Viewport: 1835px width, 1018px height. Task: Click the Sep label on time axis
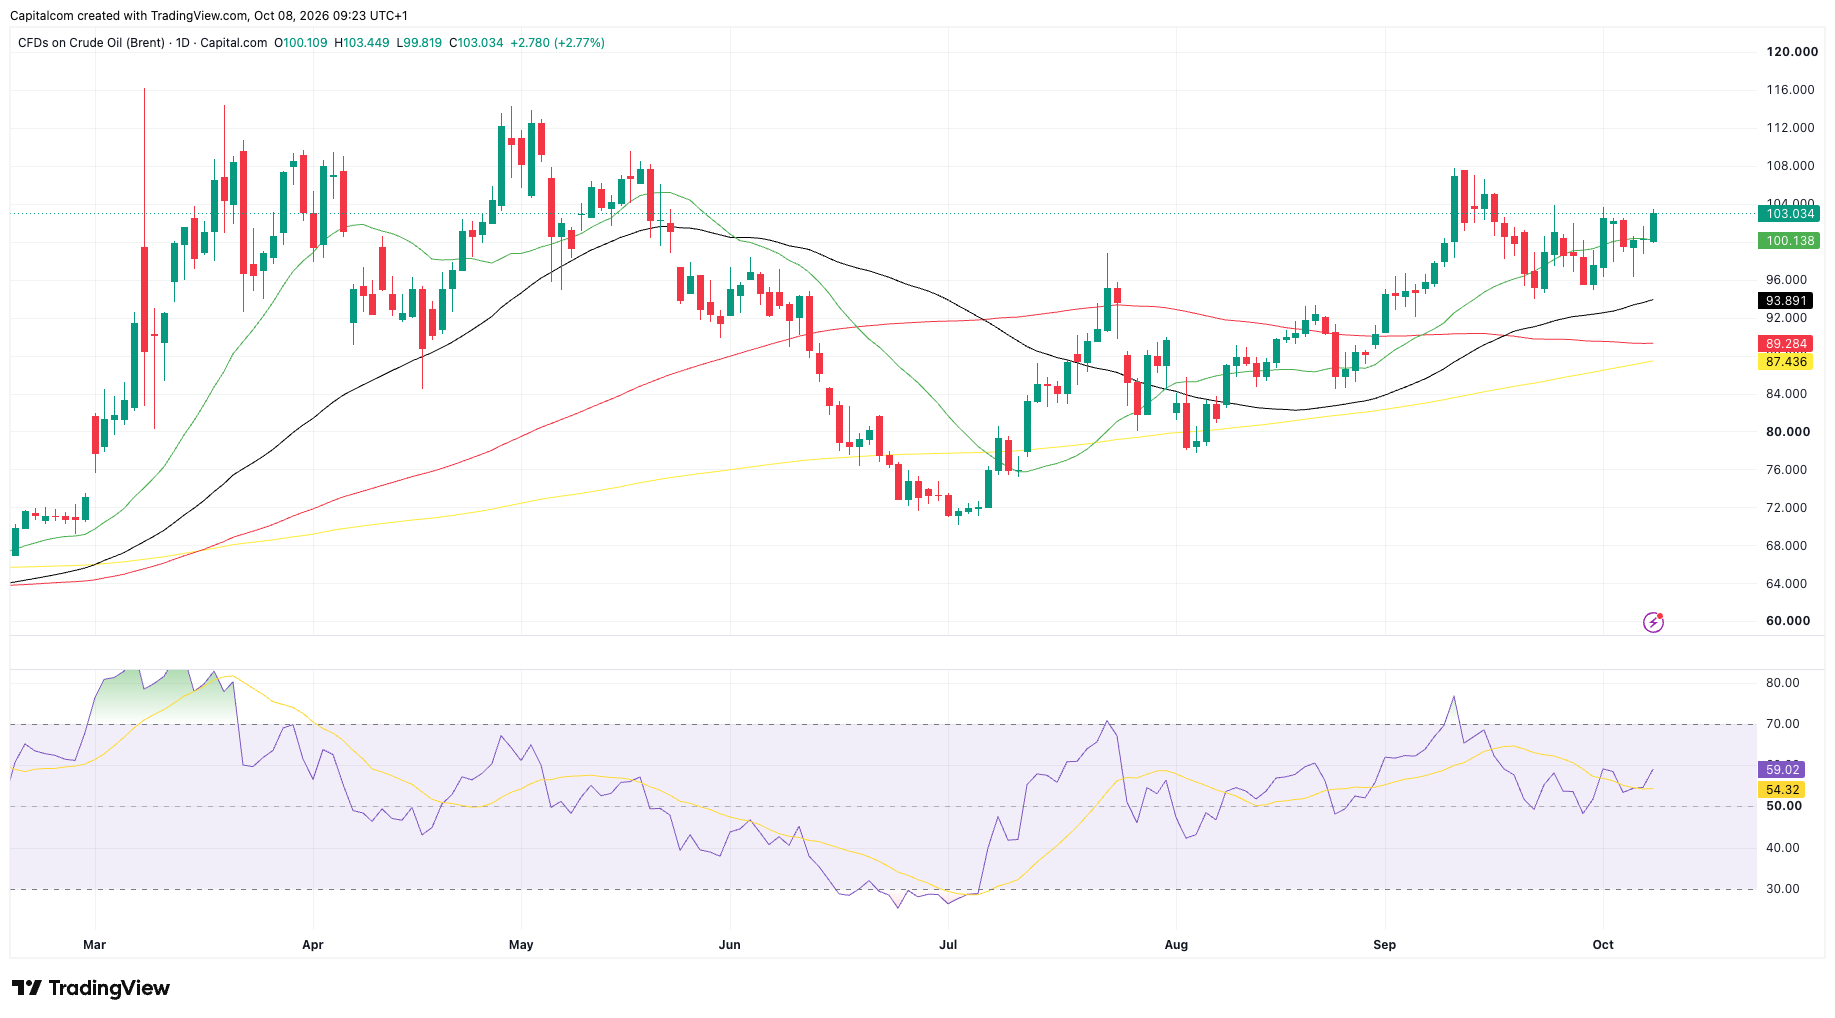tap(1385, 945)
